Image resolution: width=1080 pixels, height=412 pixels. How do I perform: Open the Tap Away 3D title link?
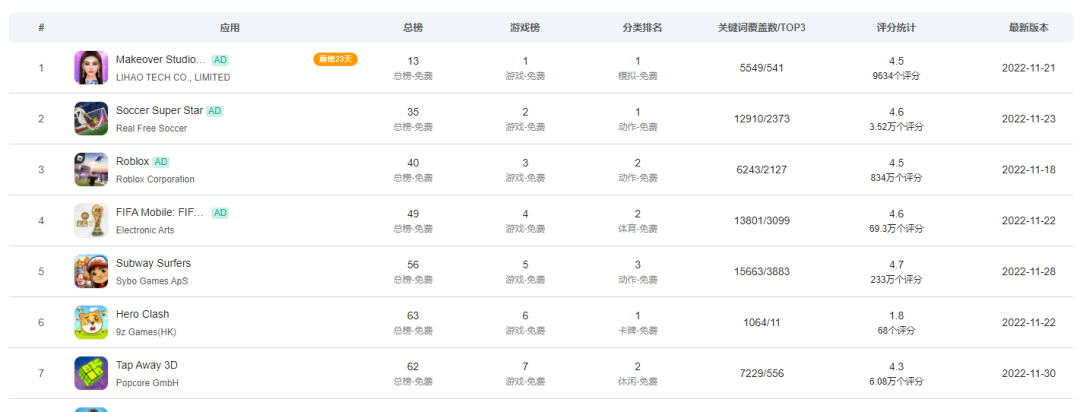click(x=147, y=366)
